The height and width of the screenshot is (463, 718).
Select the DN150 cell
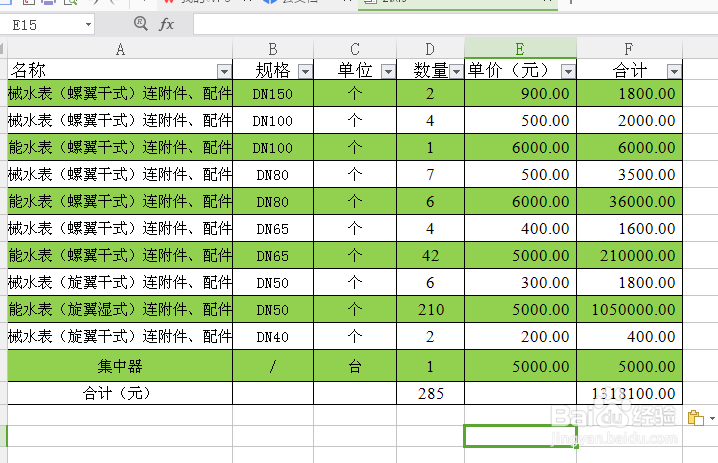(x=273, y=93)
